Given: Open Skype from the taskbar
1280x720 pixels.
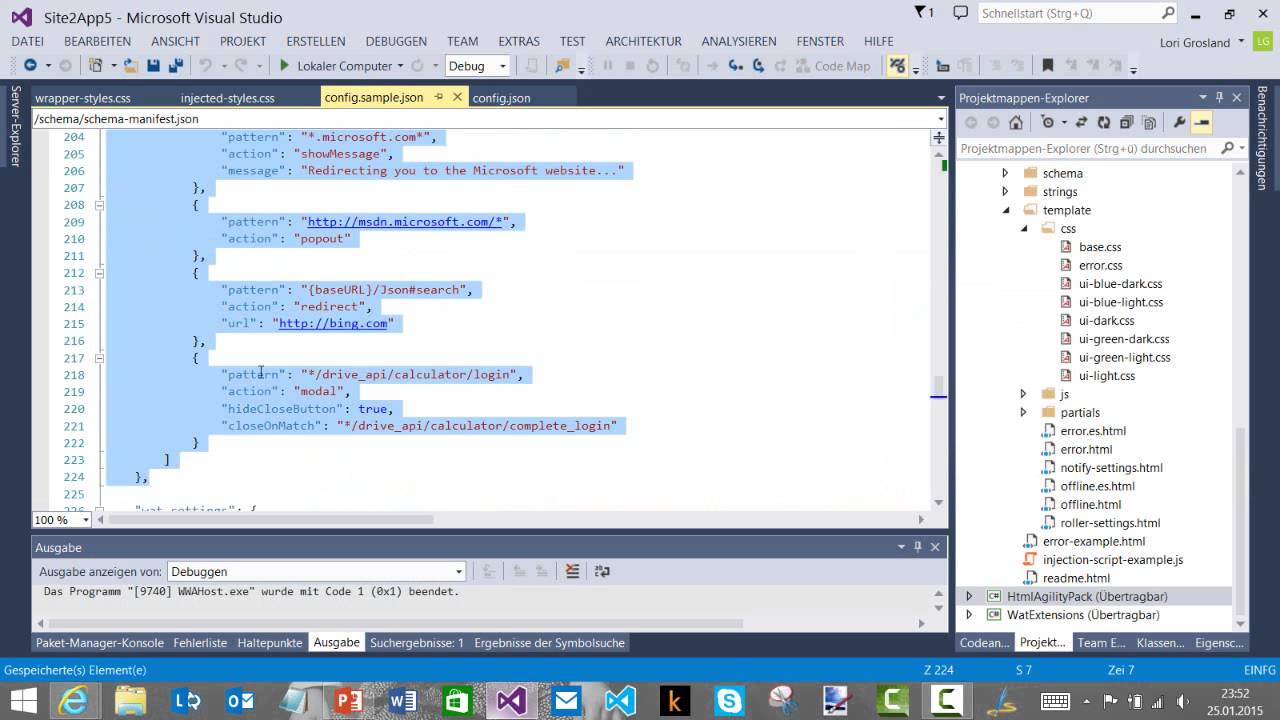Looking at the screenshot, I should 729,700.
